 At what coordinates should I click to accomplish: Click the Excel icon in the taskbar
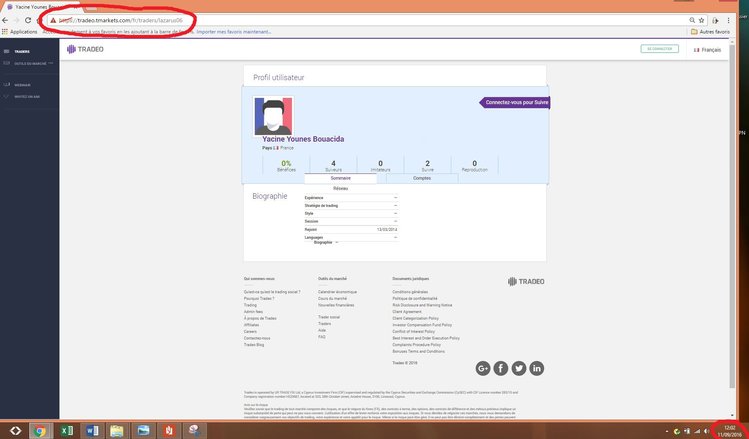pos(66,431)
